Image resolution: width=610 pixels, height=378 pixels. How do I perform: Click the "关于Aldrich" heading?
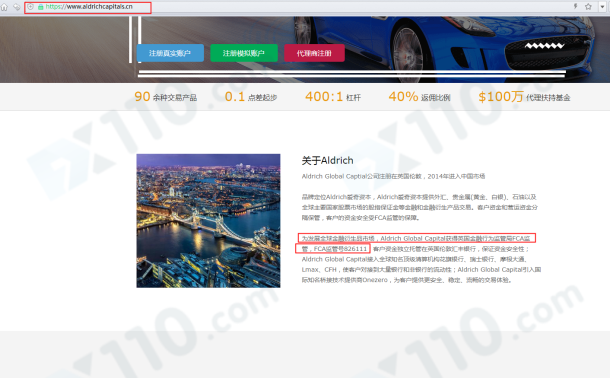[x=328, y=160]
